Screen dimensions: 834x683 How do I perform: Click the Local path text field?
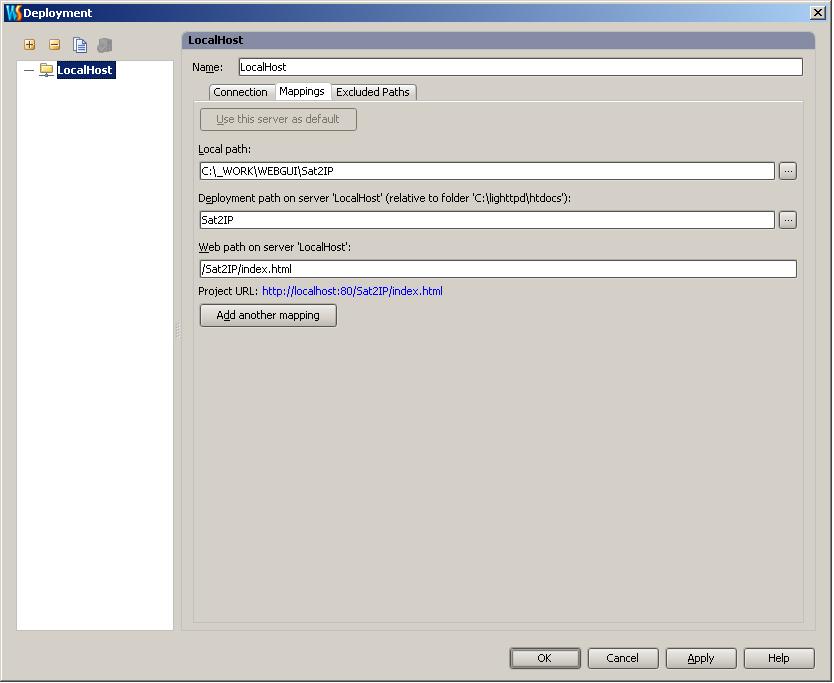[487, 171]
